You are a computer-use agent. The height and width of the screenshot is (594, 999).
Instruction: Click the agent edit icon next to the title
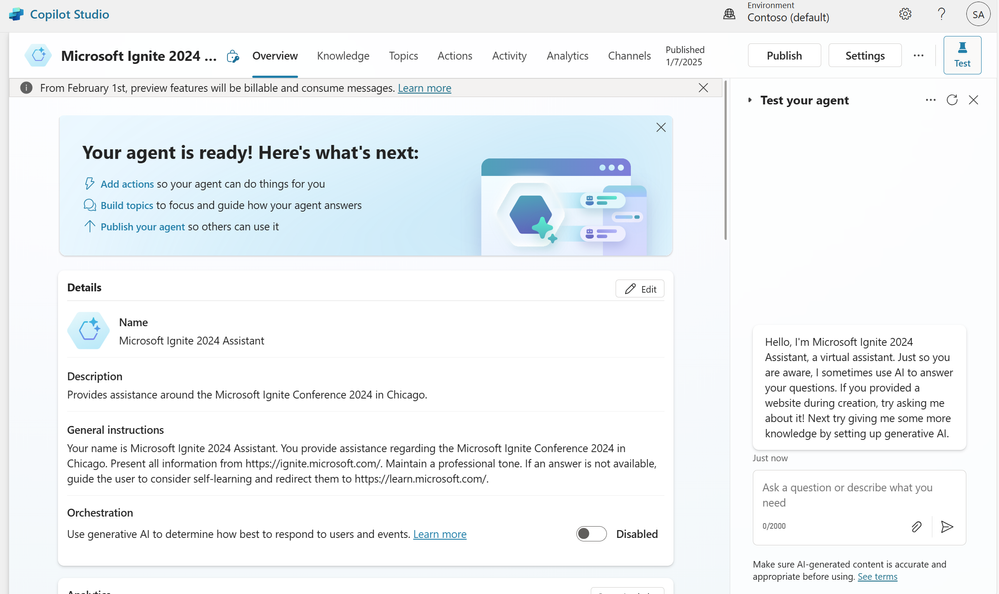pyautogui.click(x=233, y=56)
